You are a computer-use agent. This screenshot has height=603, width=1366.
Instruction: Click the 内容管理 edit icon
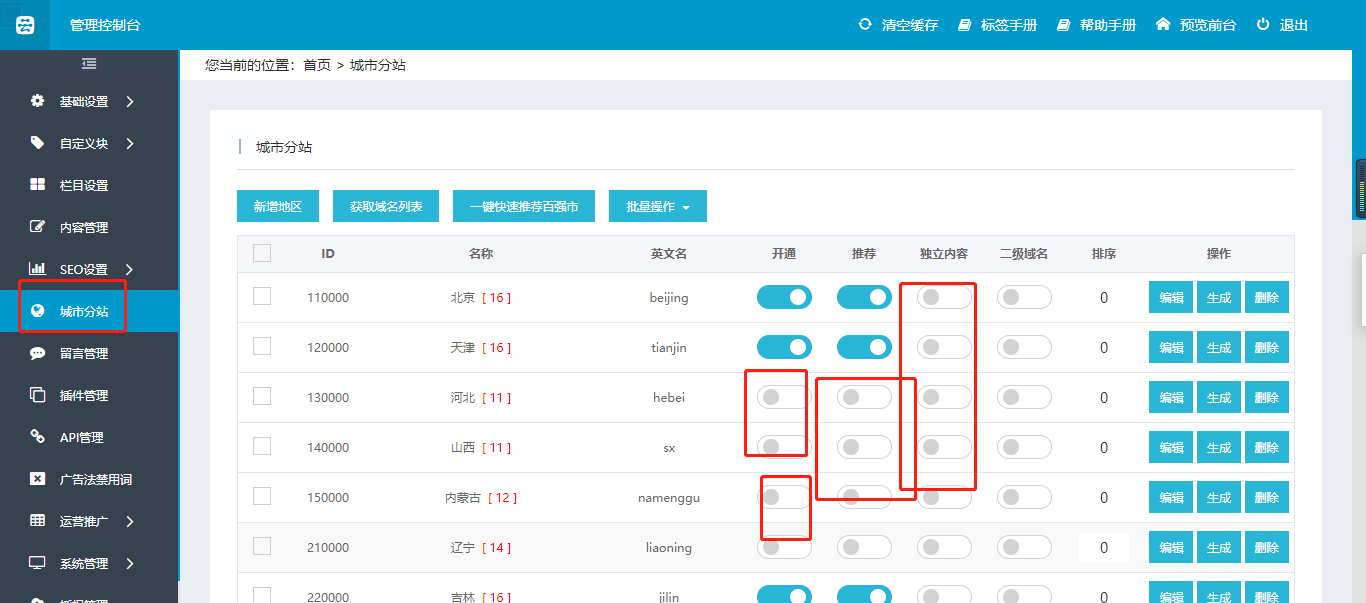(x=37, y=227)
